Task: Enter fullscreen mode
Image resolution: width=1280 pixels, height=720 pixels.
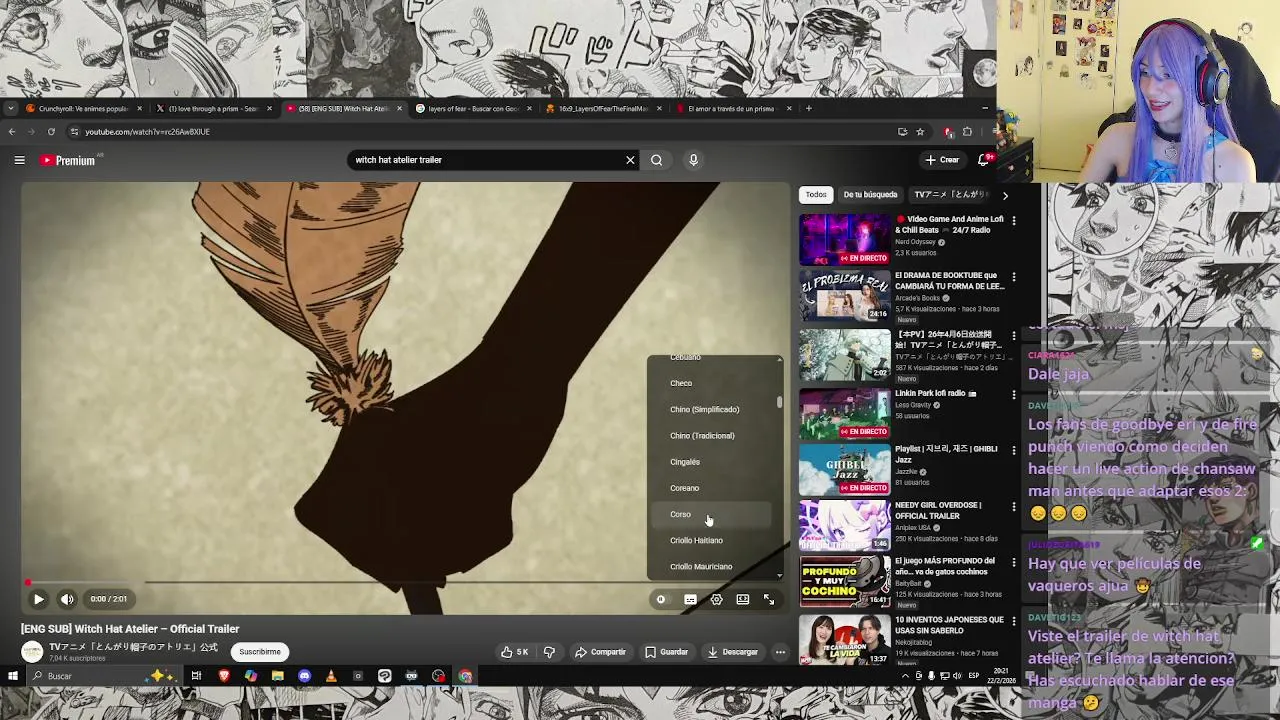Action: [769, 600]
